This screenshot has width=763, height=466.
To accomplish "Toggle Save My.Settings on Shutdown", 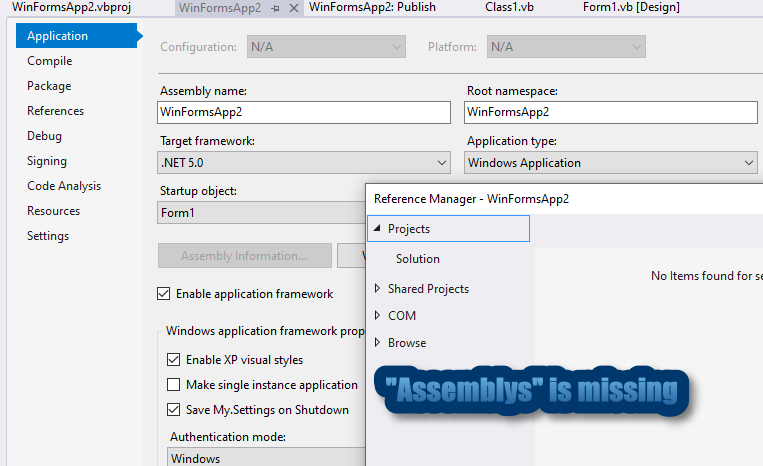I will tap(173, 410).
